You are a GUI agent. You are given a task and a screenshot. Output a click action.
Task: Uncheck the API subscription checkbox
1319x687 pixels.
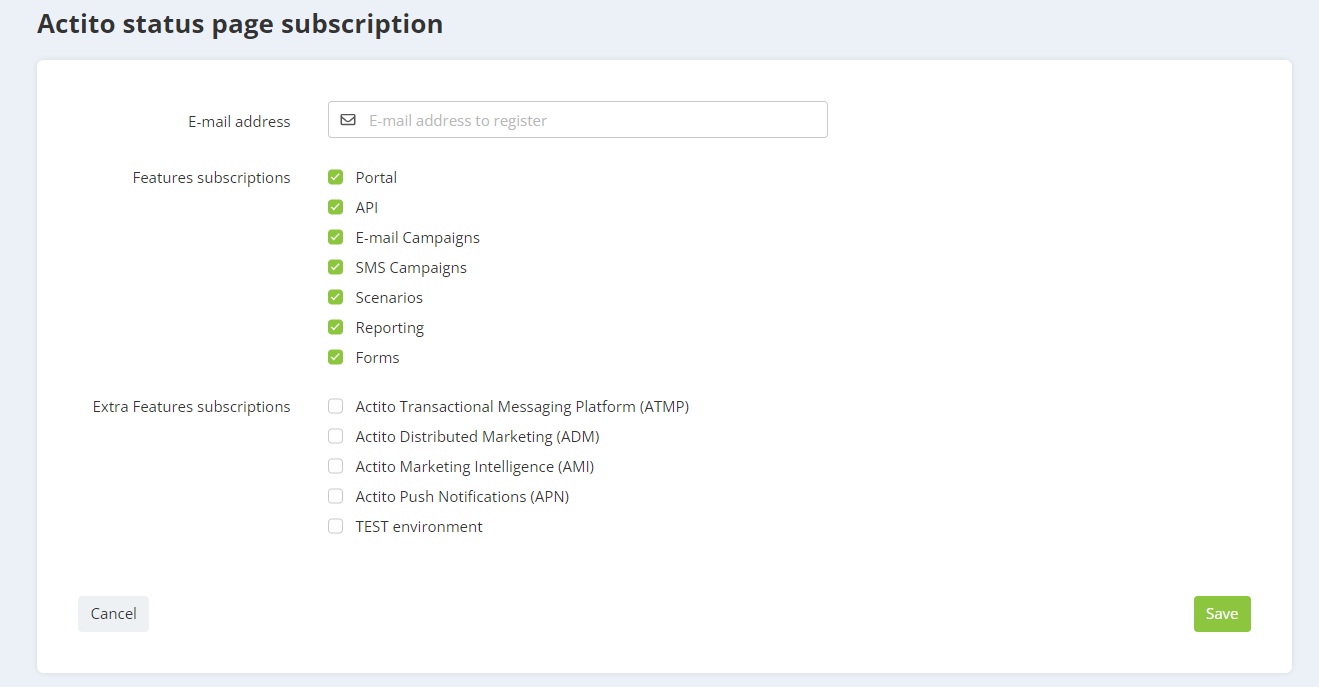coord(336,208)
